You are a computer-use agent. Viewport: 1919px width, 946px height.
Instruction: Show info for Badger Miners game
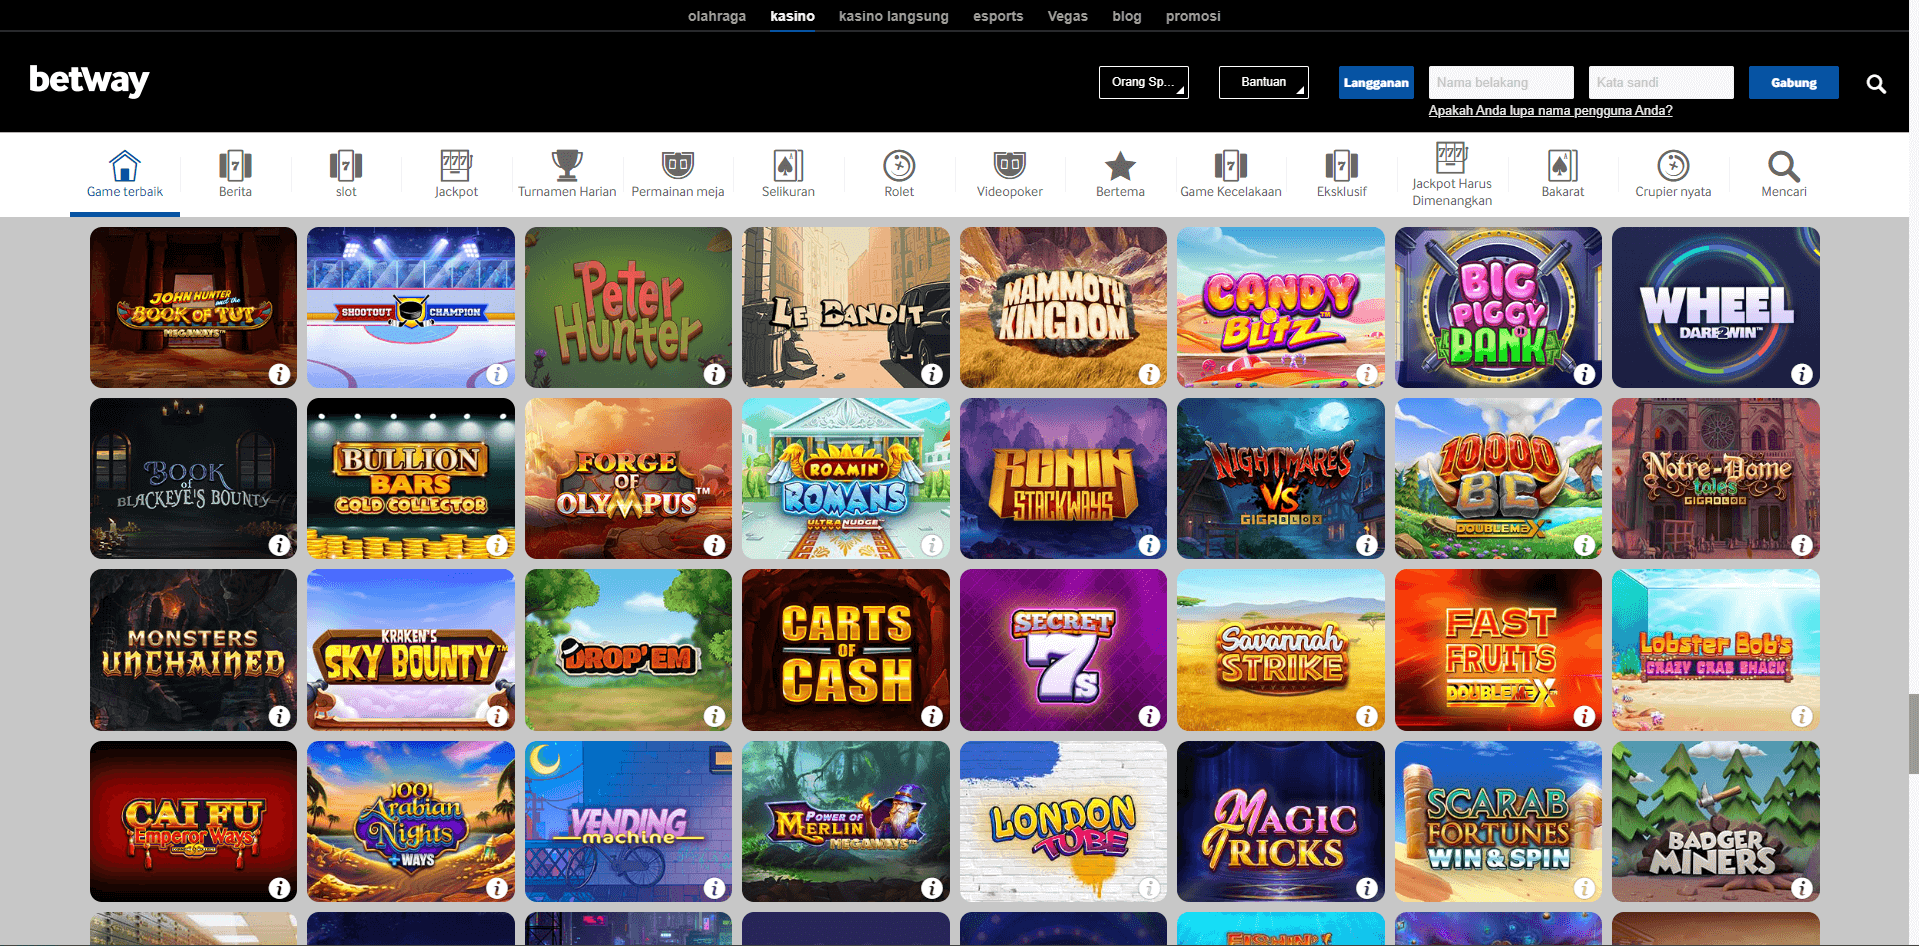click(1802, 888)
